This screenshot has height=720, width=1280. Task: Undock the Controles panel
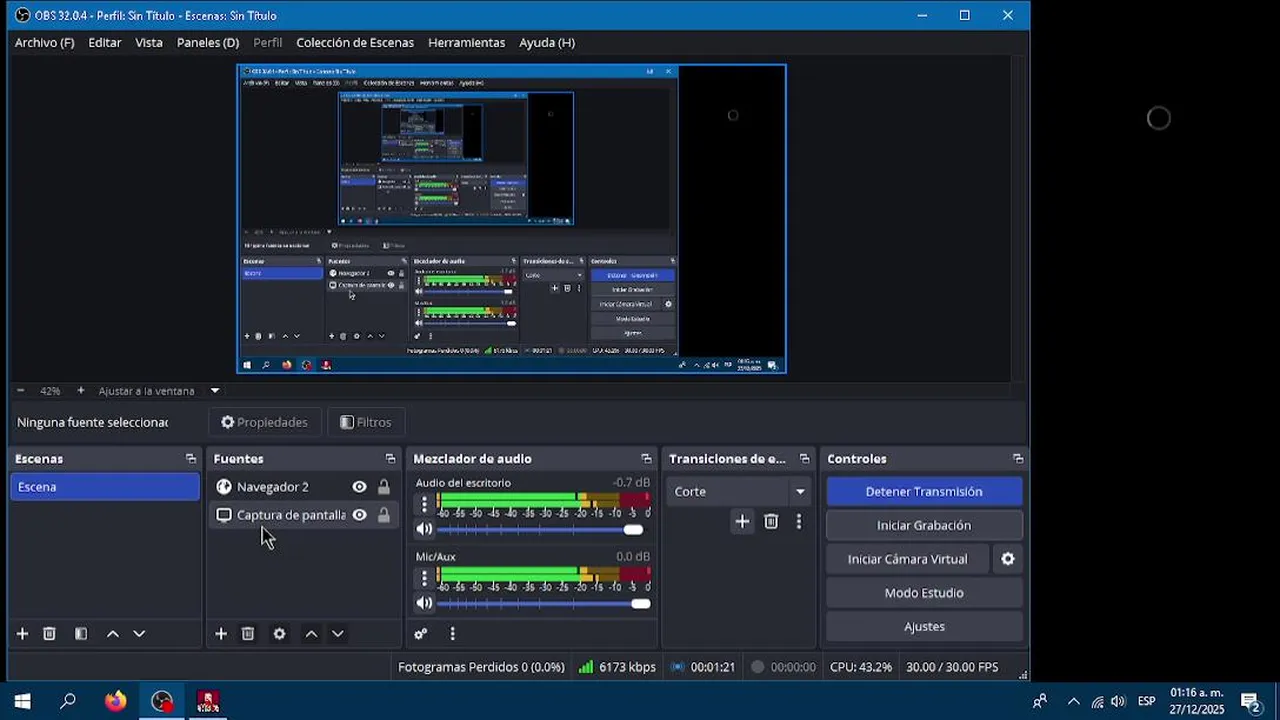pos(1018,459)
